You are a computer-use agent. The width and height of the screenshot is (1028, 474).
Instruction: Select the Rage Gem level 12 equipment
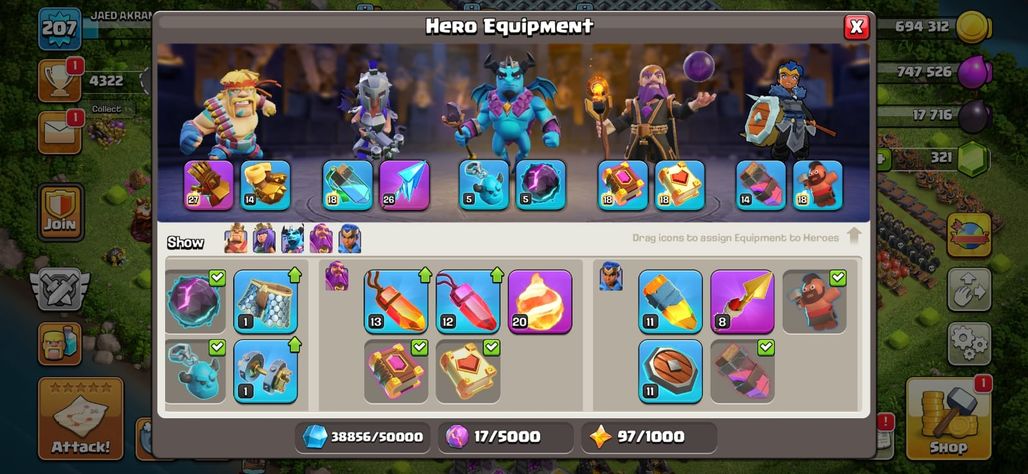click(x=468, y=302)
